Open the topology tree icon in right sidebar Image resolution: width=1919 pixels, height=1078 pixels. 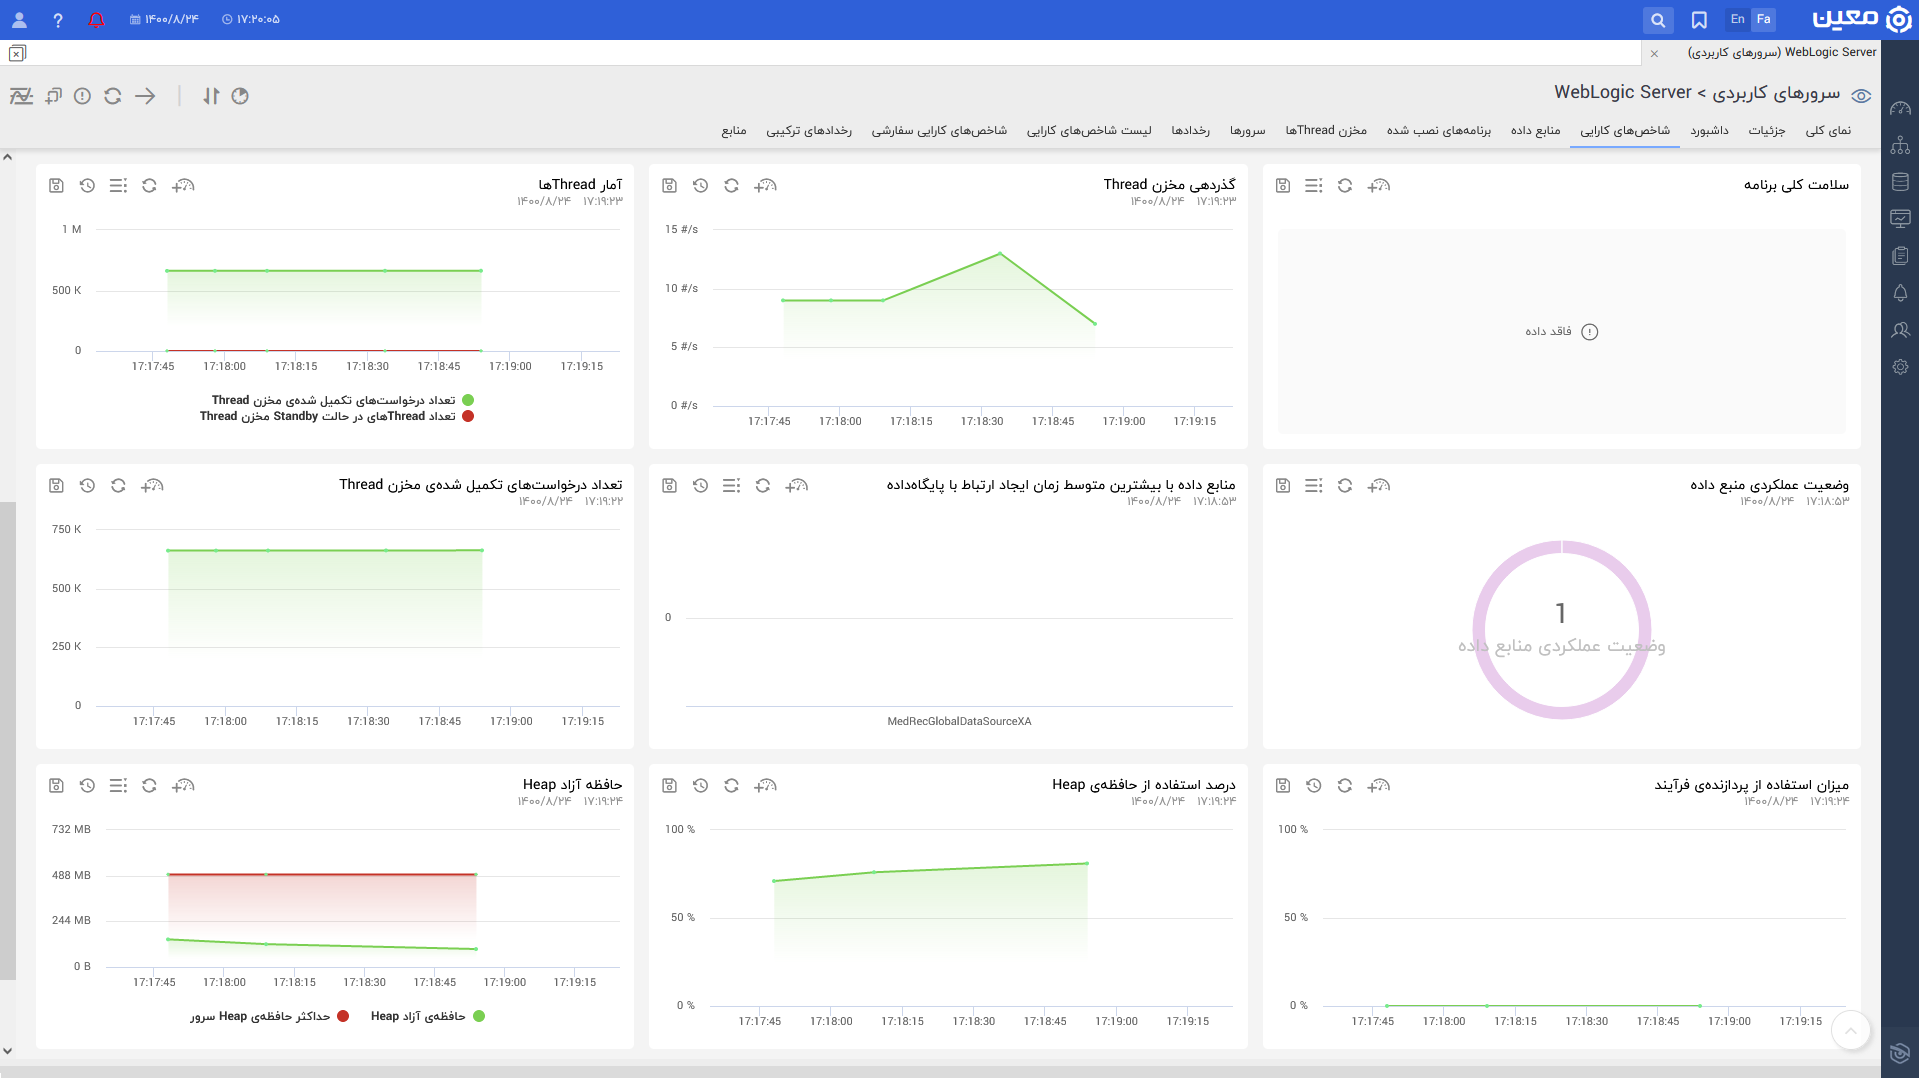[x=1900, y=146]
